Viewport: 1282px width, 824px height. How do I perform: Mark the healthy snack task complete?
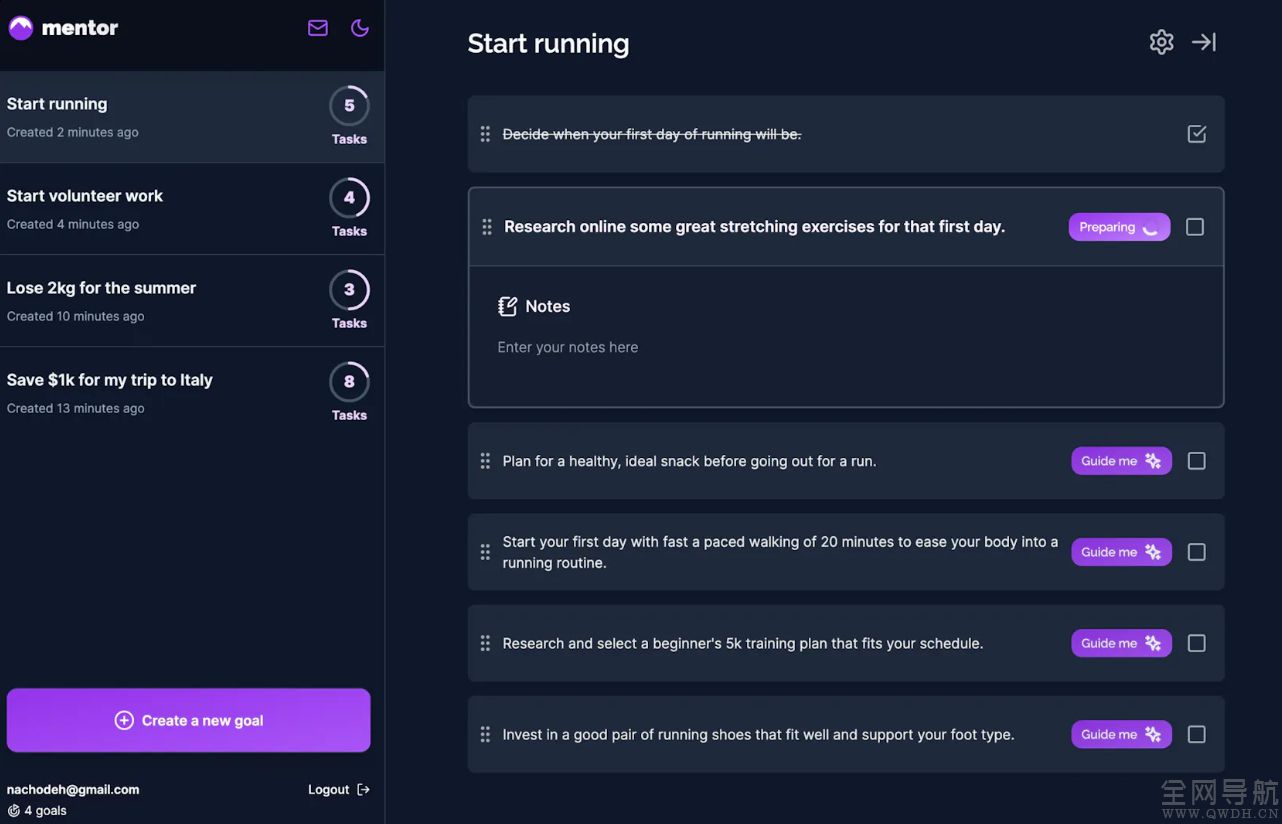point(1197,461)
